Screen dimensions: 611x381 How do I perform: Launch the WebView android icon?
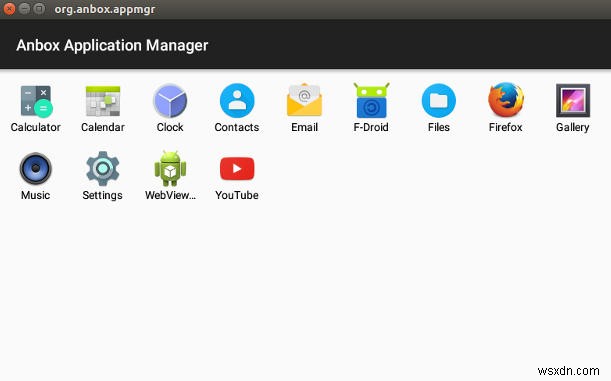tap(170, 168)
